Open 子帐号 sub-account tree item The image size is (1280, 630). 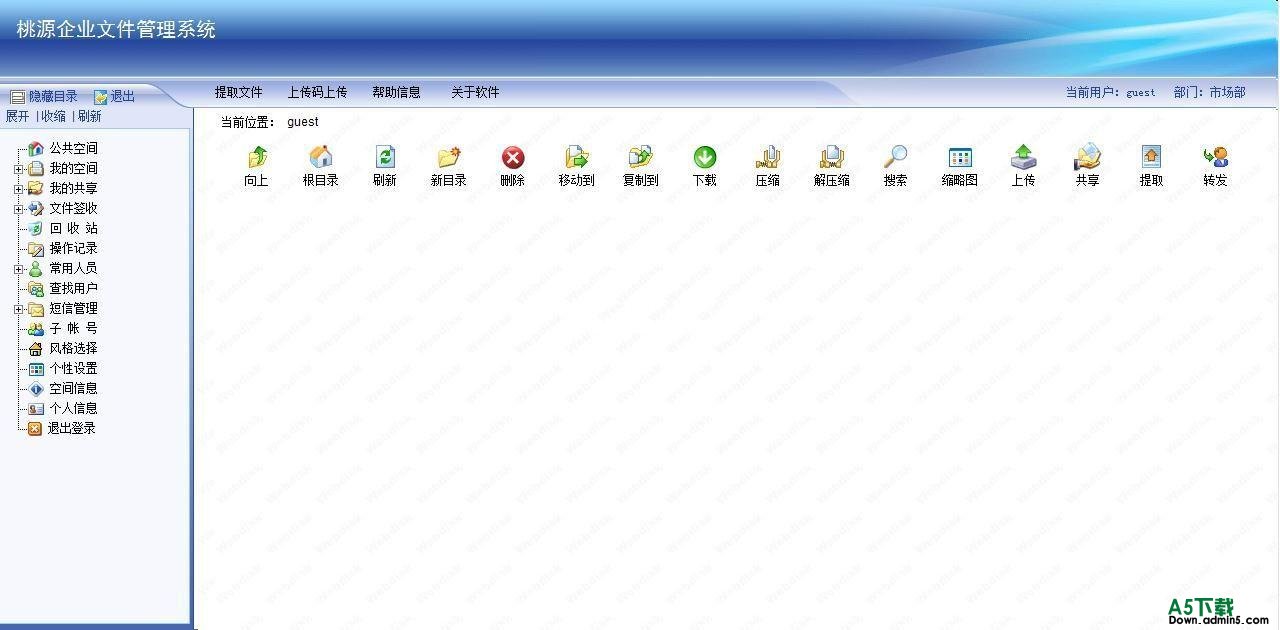pos(74,328)
